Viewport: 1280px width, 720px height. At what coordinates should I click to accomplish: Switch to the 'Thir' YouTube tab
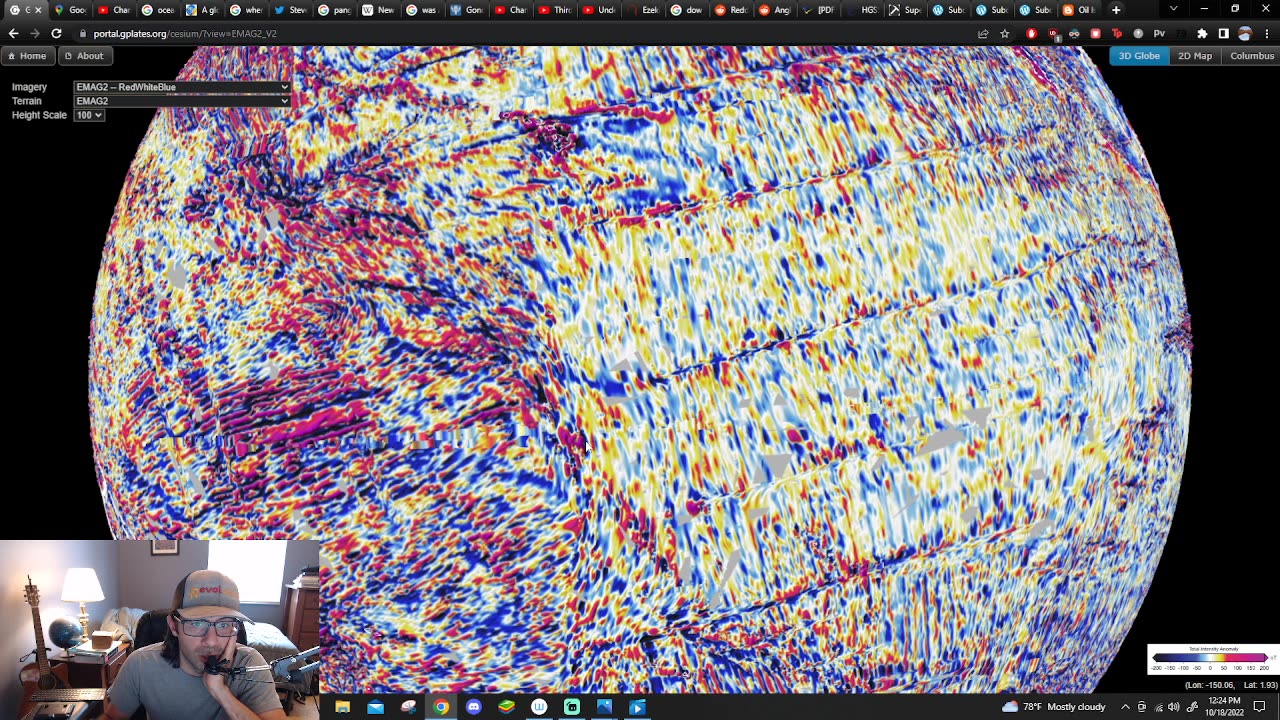[x=555, y=10]
